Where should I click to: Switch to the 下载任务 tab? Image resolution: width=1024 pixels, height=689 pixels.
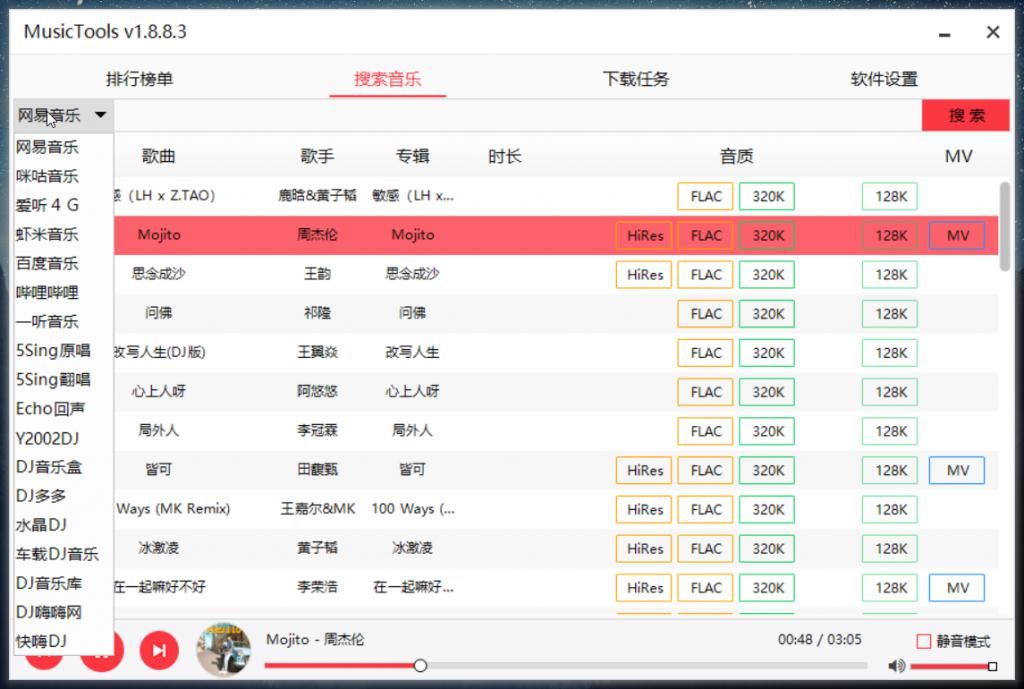[x=635, y=79]
